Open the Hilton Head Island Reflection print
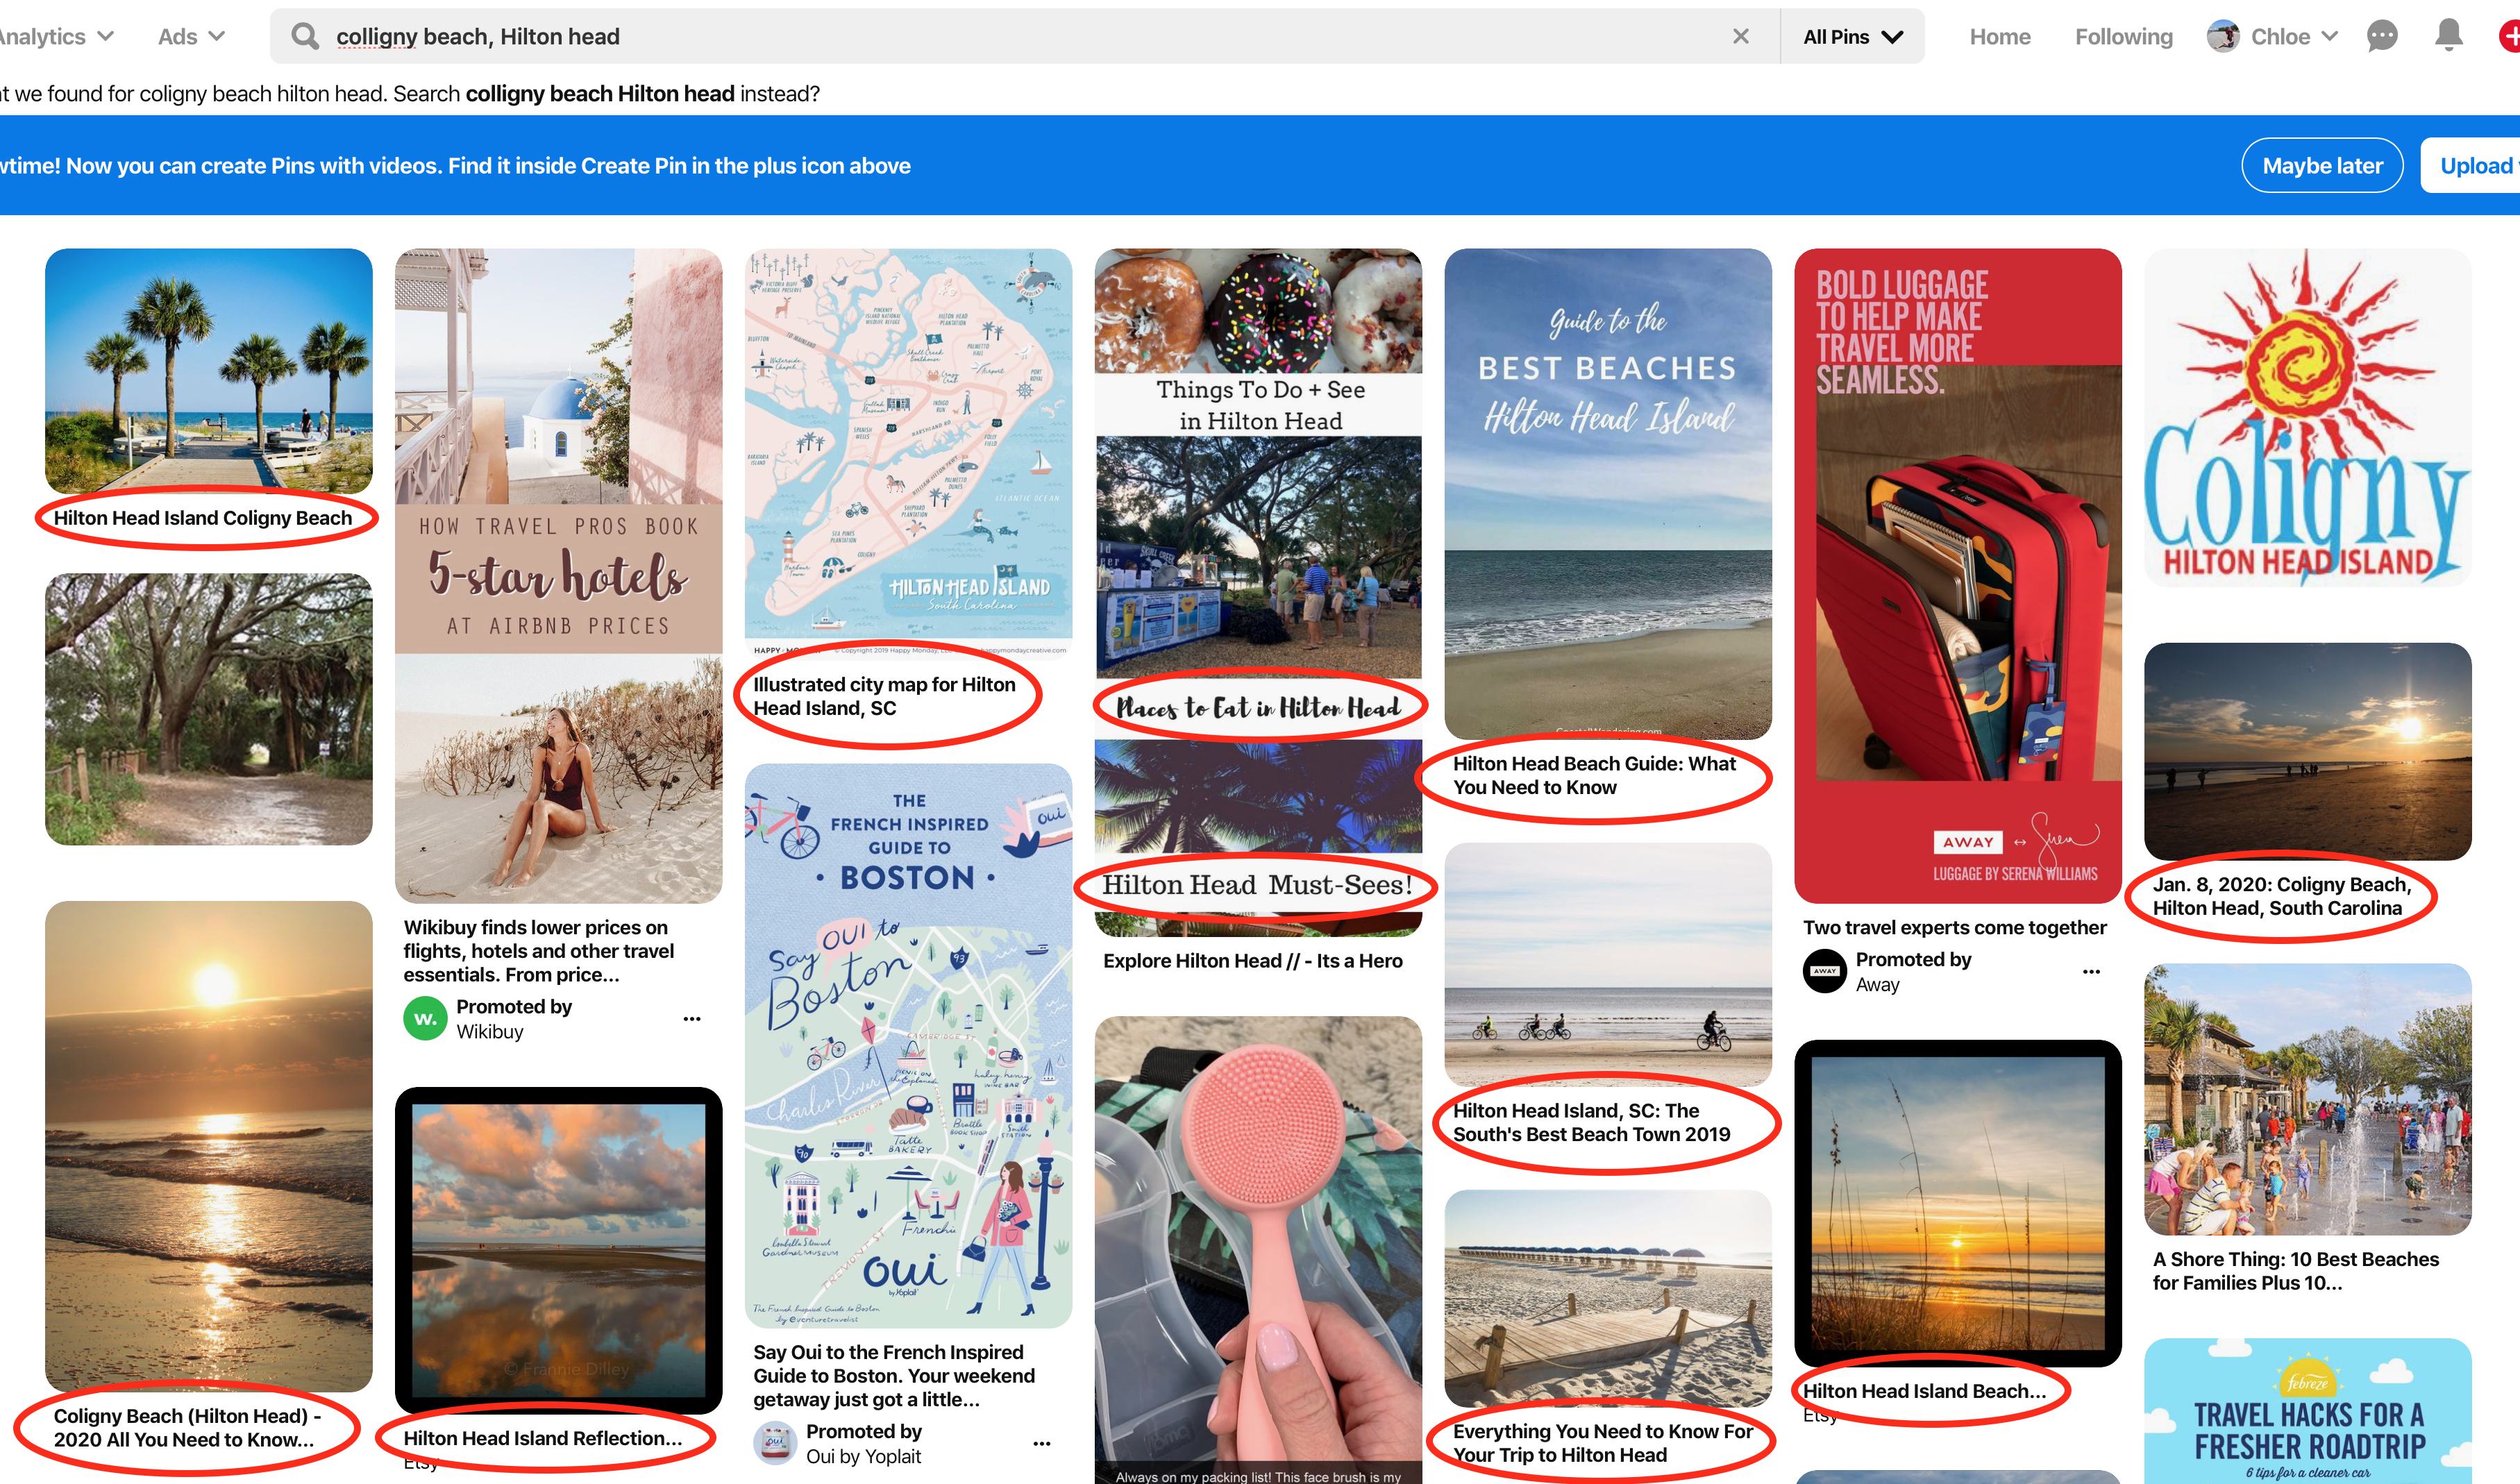 pyautogui.click(x=559, y=1250)
